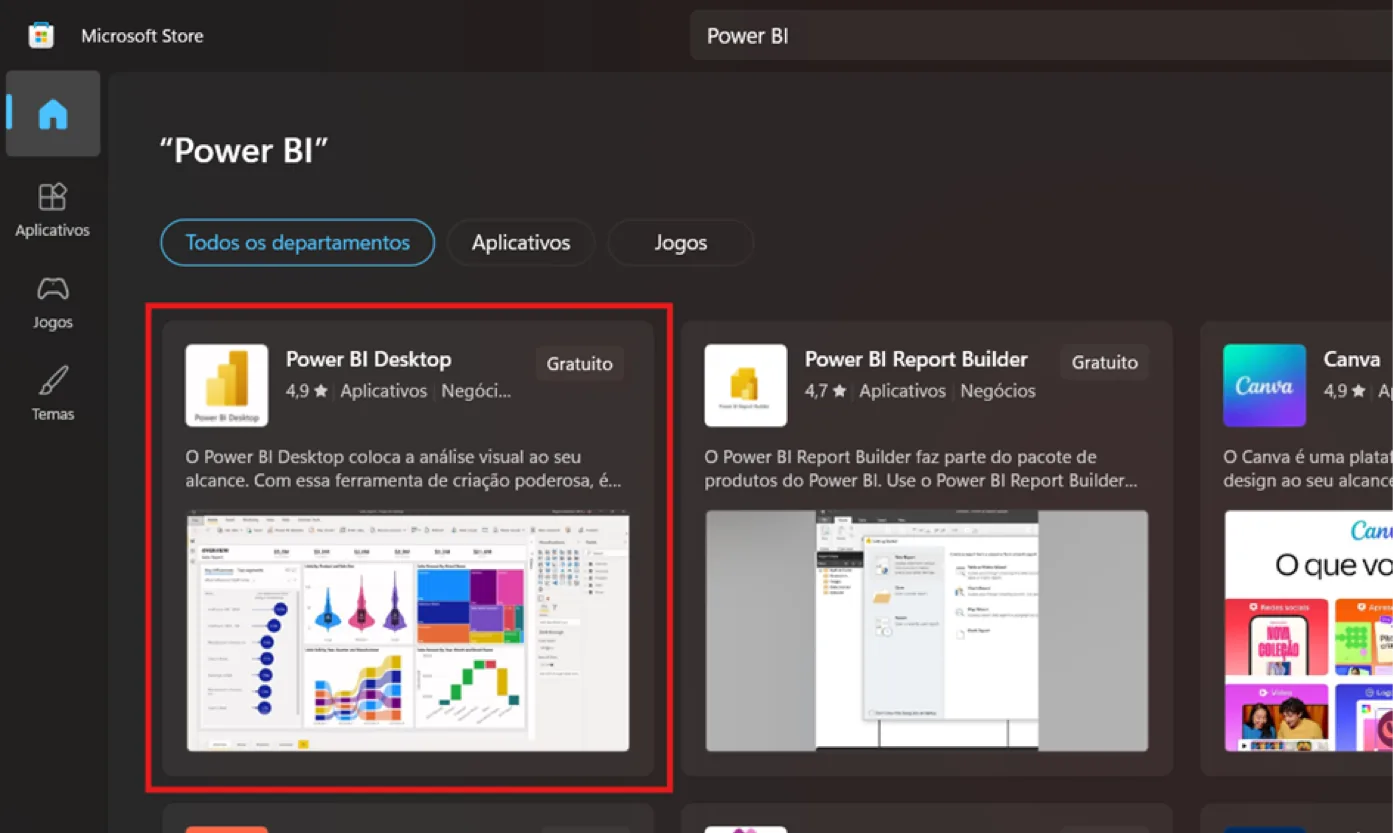Image resolution: width=1400 pixels, height=833 pixels.
Task: Click the 4,9 rating of Power BI Desktop
Action: point(306,392)
